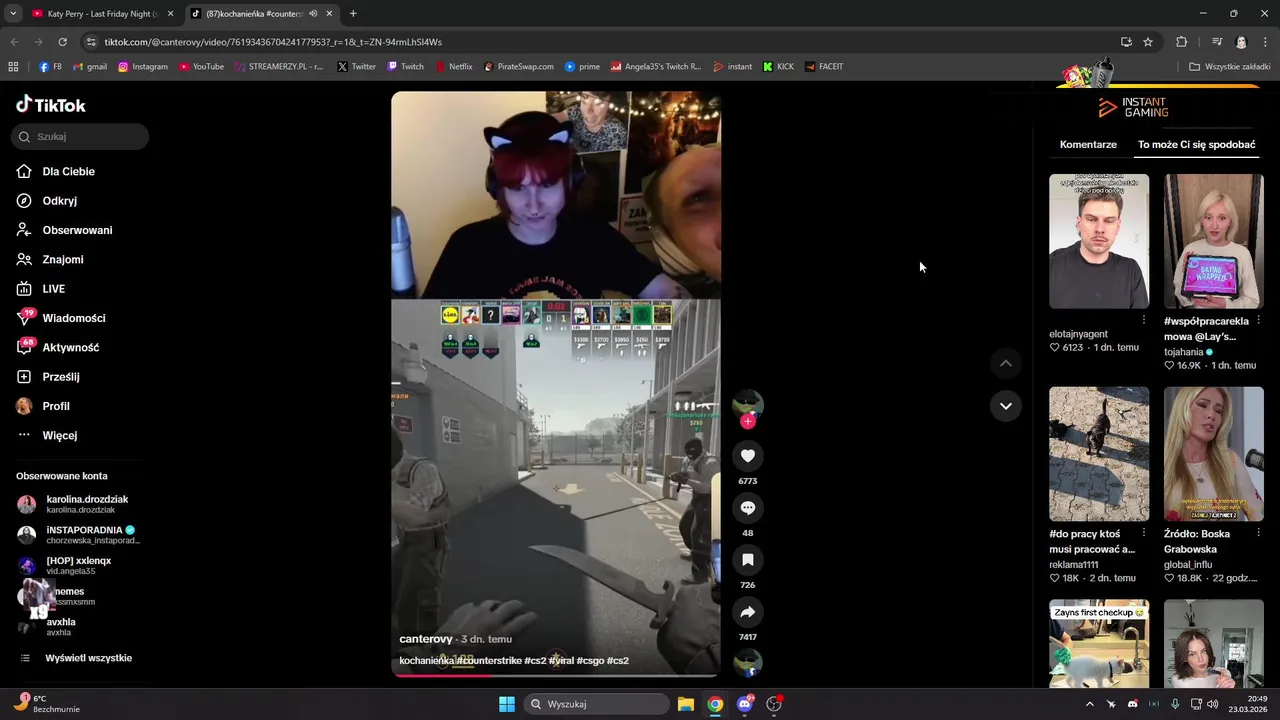The height and width of the screenshot is (720, 1280).
Task: Open options for elotajnyagent video
Action: click(1143, 320)
